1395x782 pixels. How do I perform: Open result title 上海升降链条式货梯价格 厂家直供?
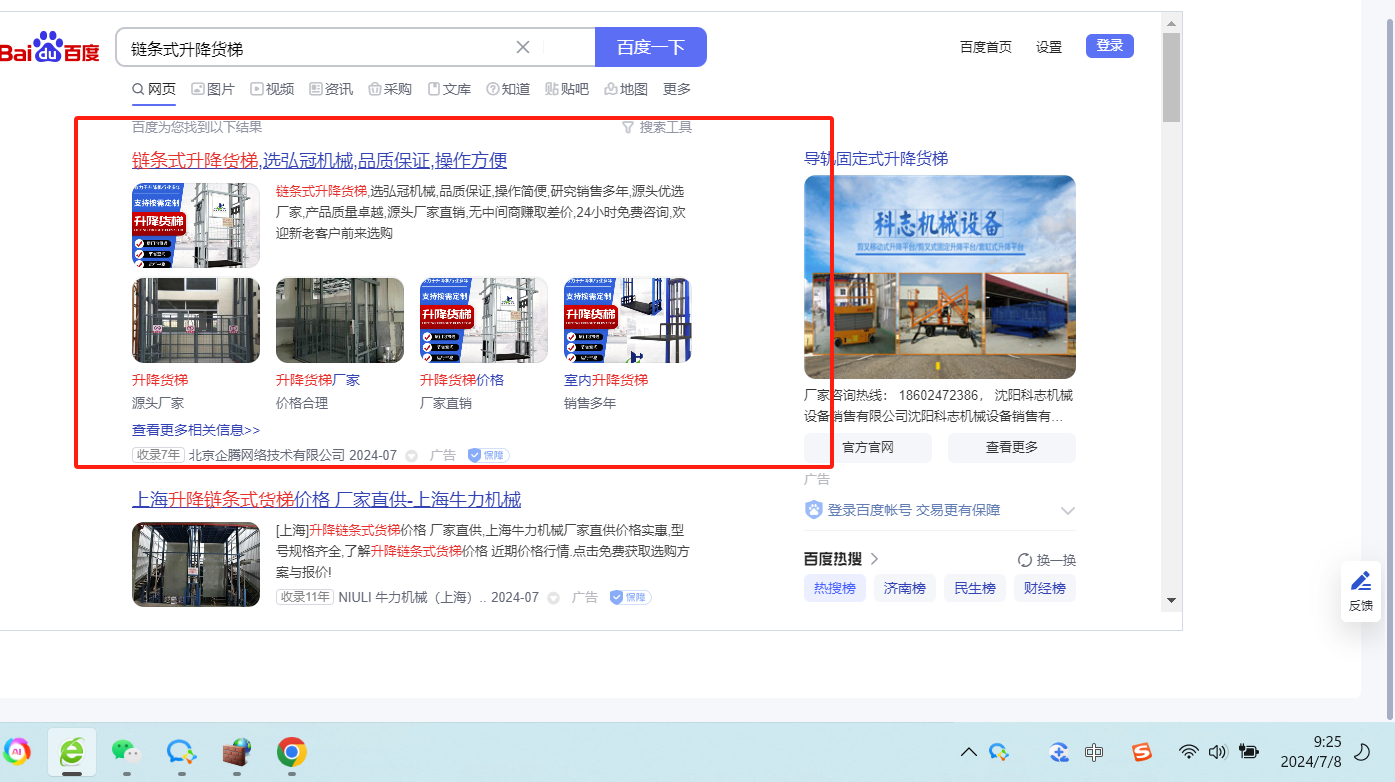click(327, 500)
